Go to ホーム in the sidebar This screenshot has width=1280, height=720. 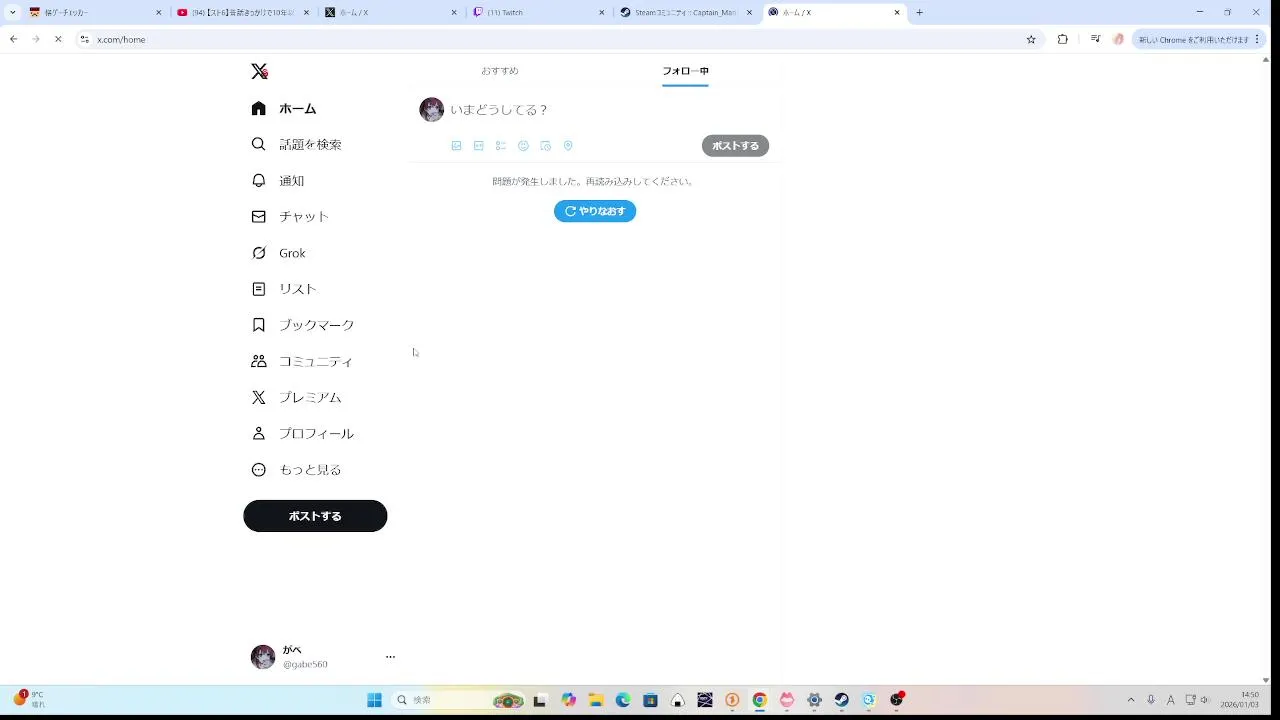[x=284, y=108]
